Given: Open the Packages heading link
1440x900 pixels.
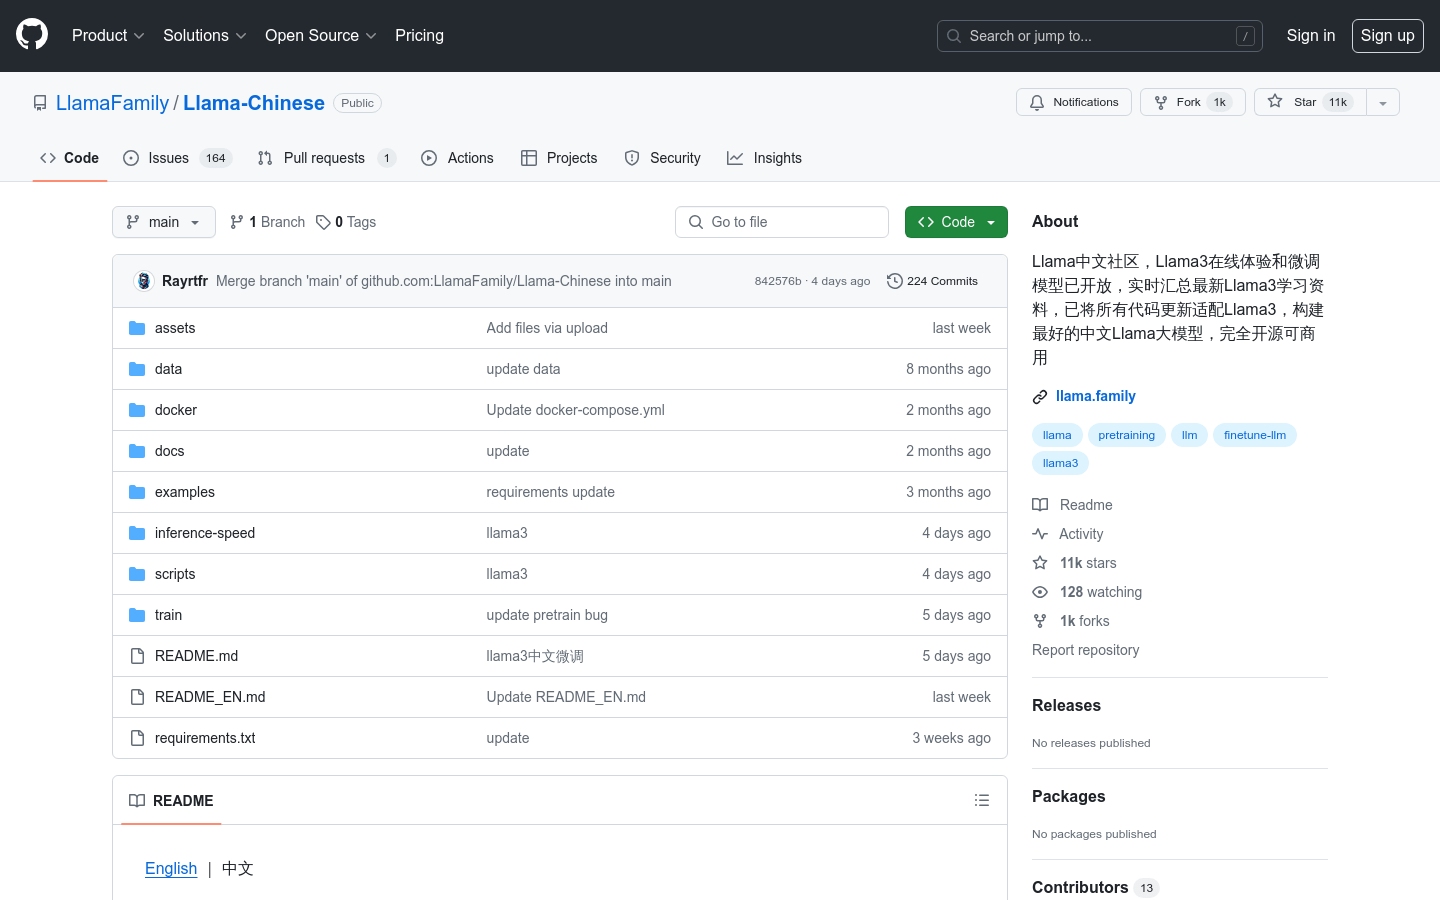Looking at the screenshot, I should [x=1068, y=796].
